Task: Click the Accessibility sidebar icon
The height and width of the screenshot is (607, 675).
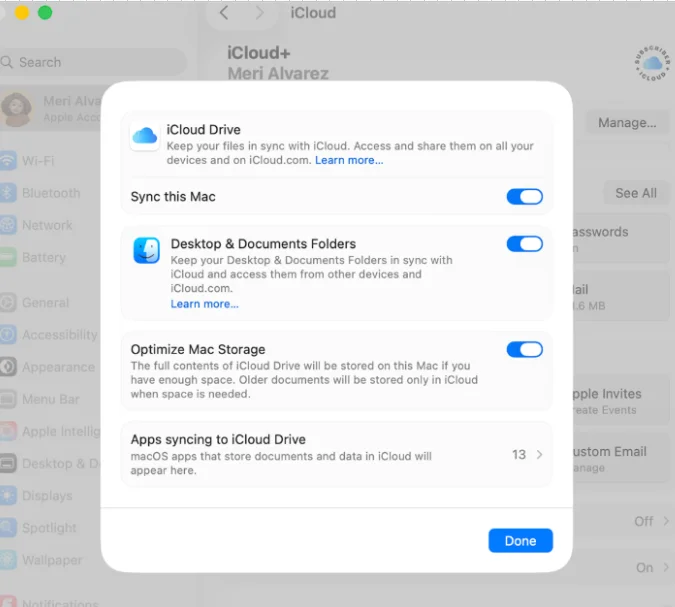Action: [8, 335]
